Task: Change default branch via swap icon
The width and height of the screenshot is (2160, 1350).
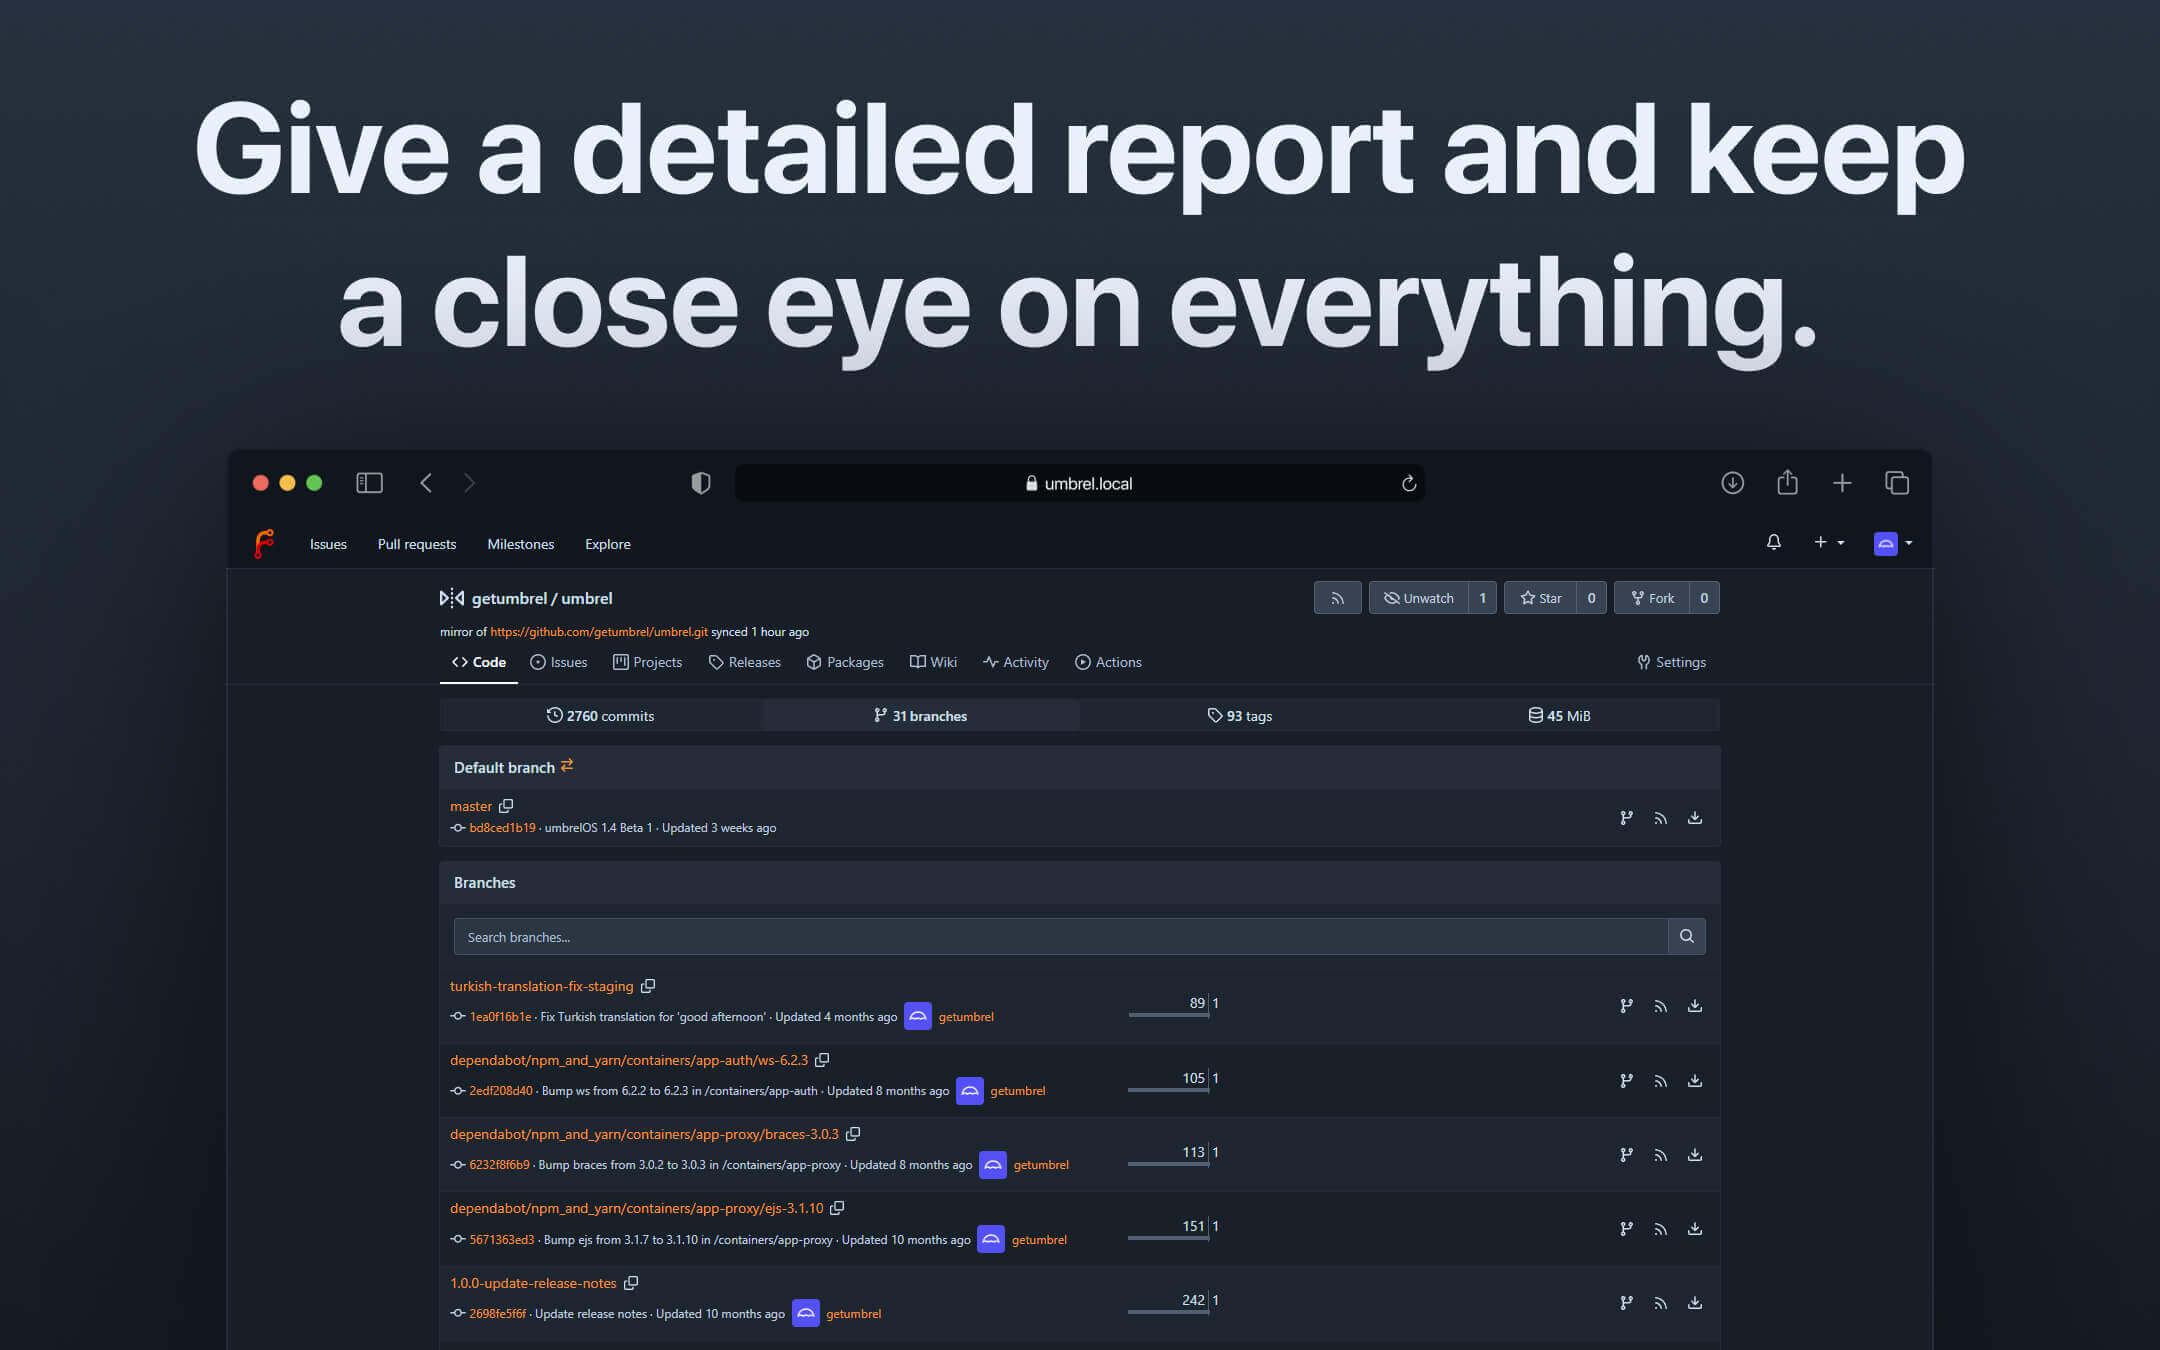Action: point(567,766)
